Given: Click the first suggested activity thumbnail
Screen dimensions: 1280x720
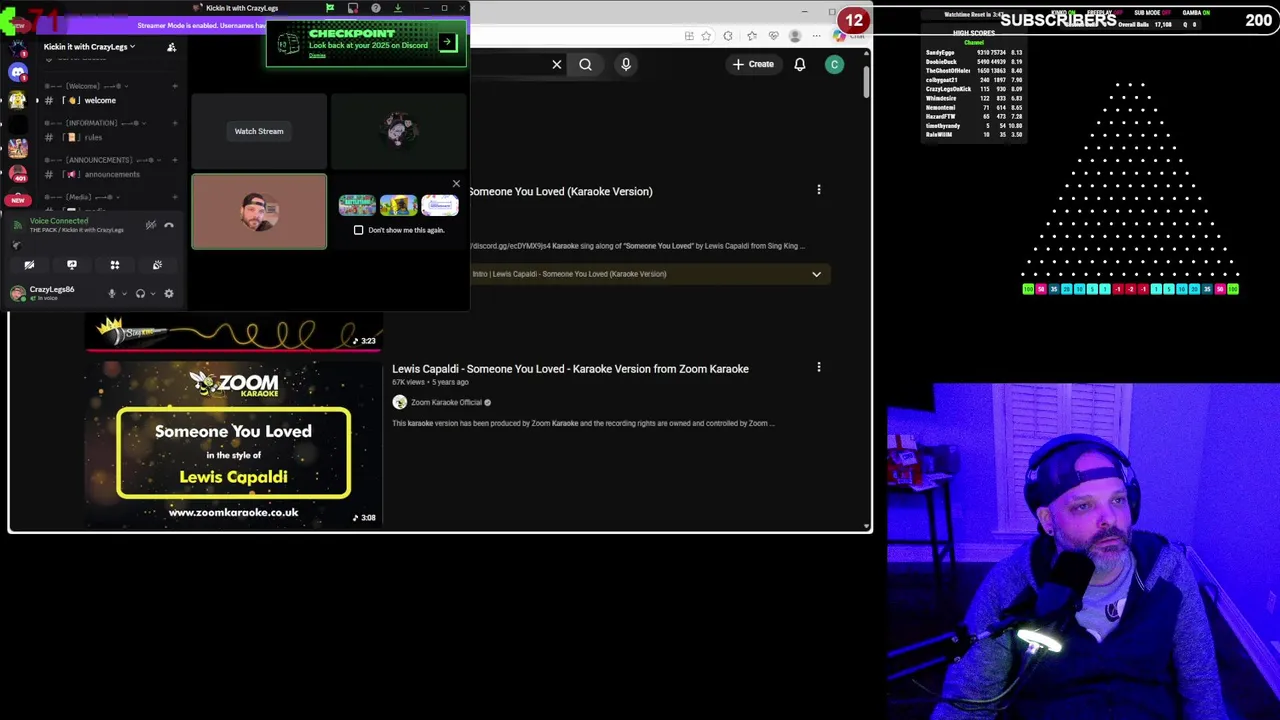Looking at the screenshot, I should click(x=357, y=205).
